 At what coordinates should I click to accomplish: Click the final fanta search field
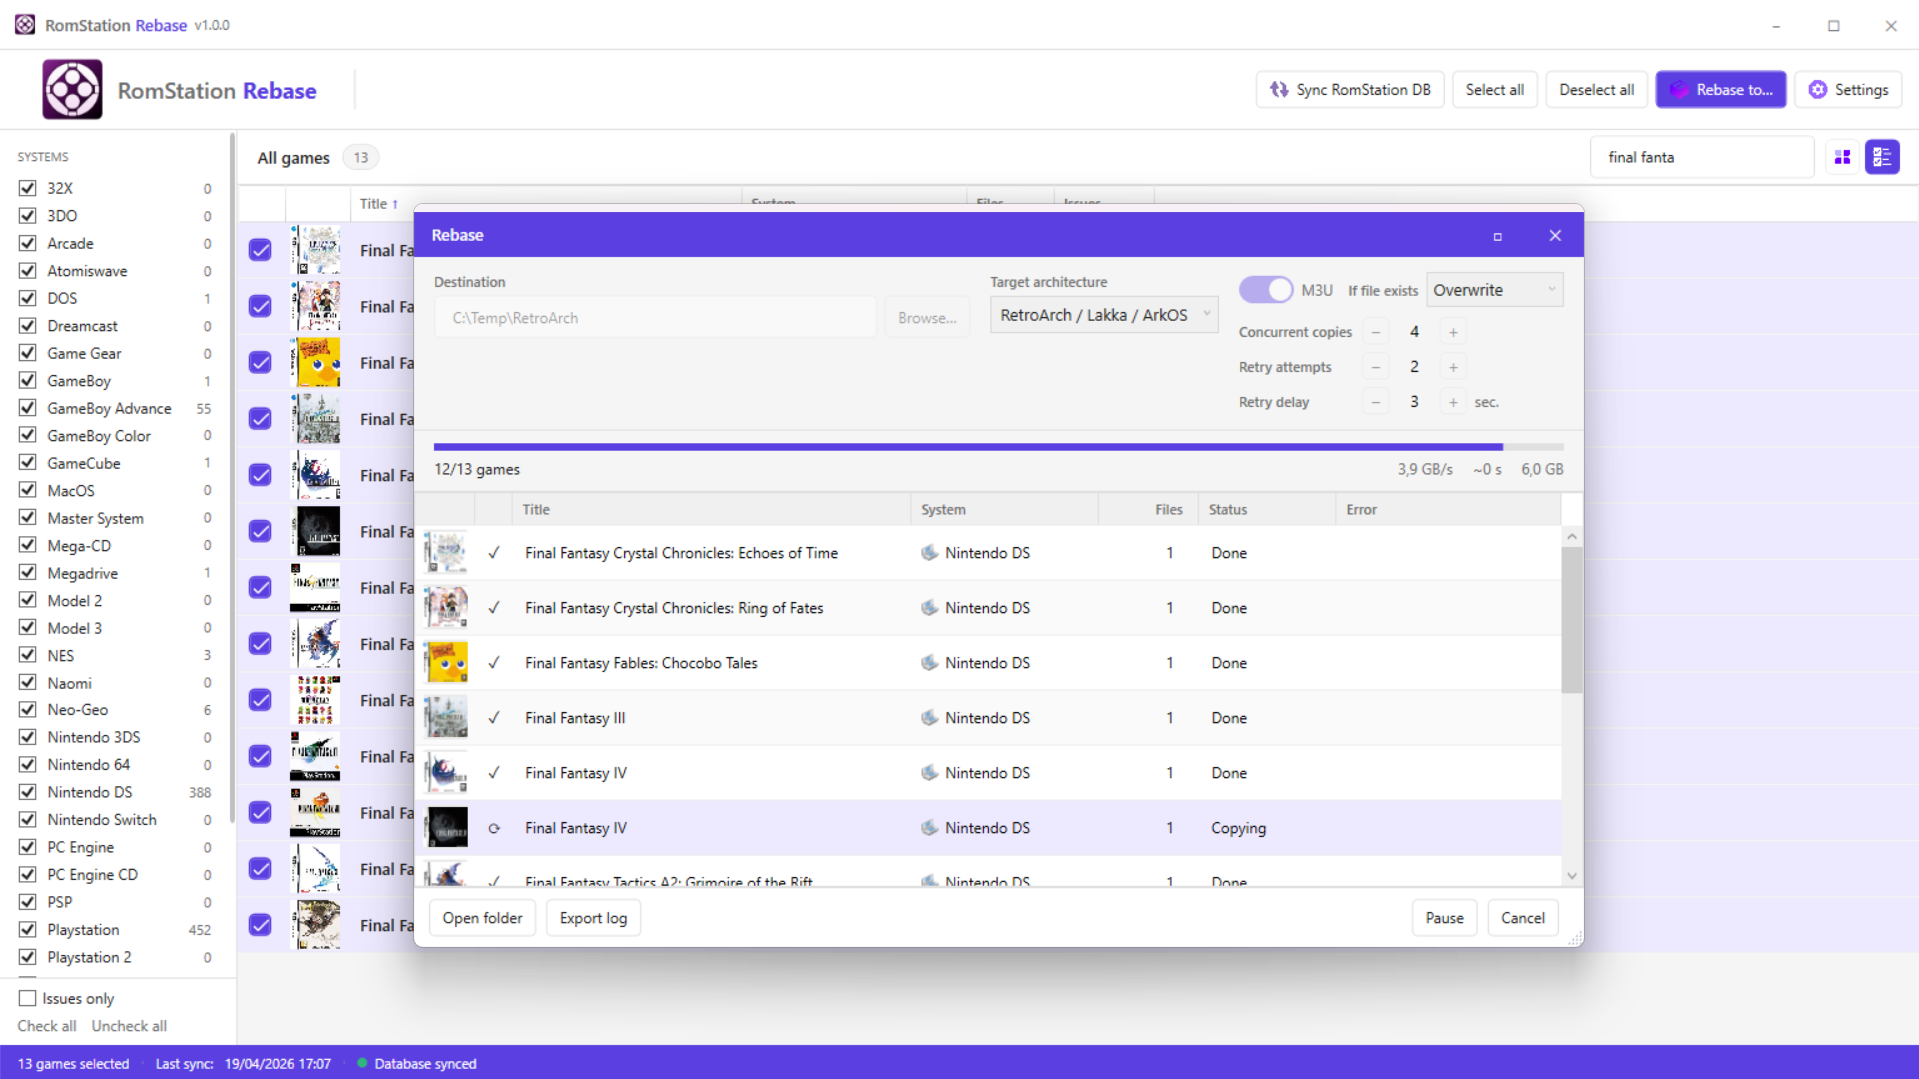1700,157
